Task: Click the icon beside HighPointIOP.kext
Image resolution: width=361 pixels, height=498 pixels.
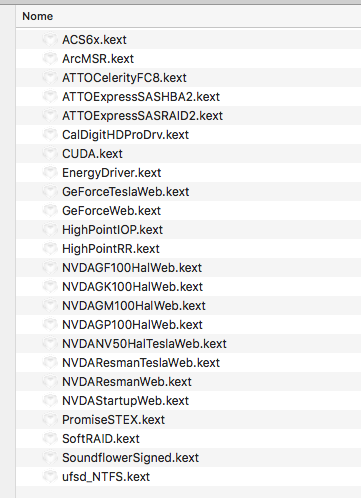Action: click(x=50, y=229)
